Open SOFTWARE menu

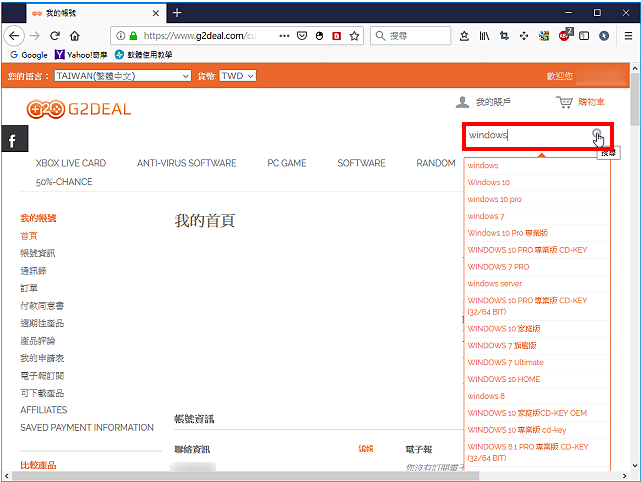[x=361, y=163]
